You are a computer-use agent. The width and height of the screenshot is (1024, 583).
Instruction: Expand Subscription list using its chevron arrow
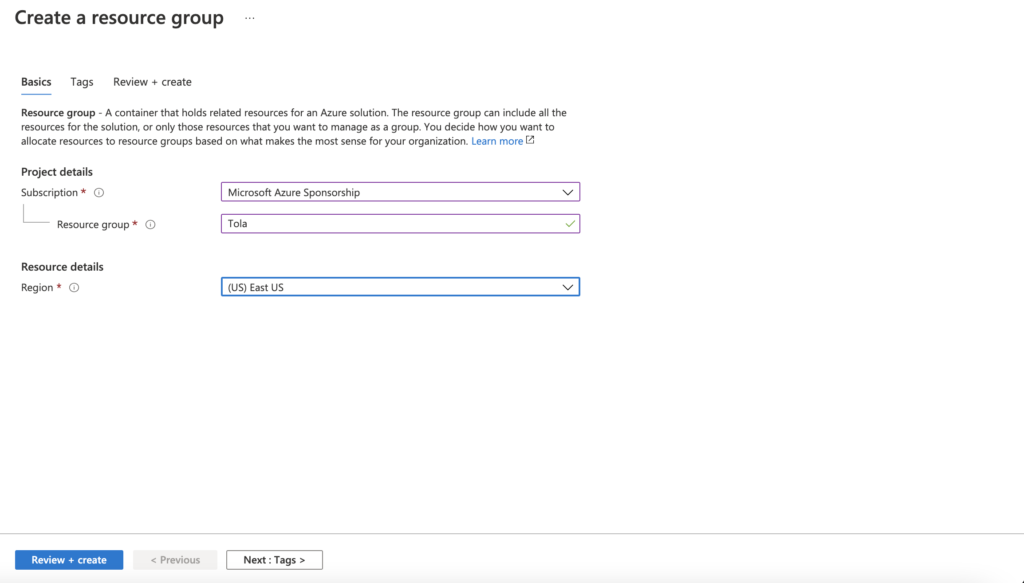568,193
